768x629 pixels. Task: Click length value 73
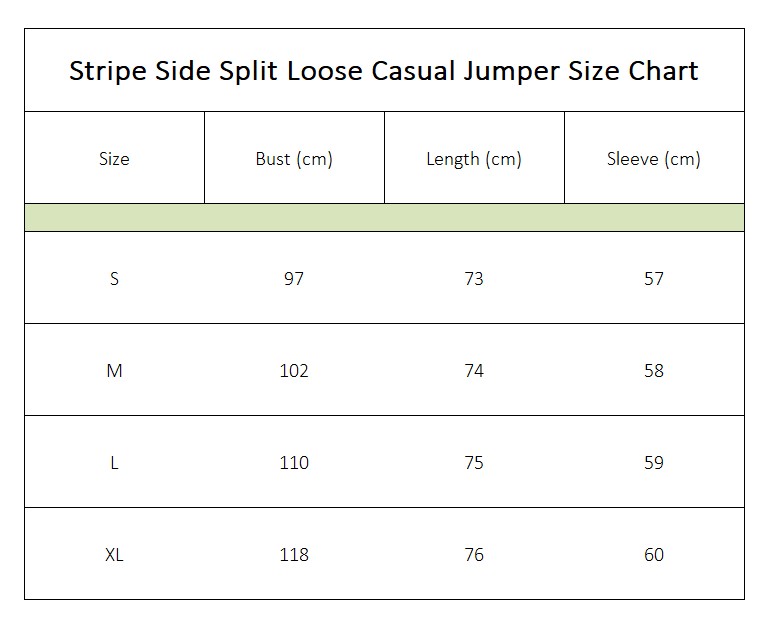click(474, 278)
